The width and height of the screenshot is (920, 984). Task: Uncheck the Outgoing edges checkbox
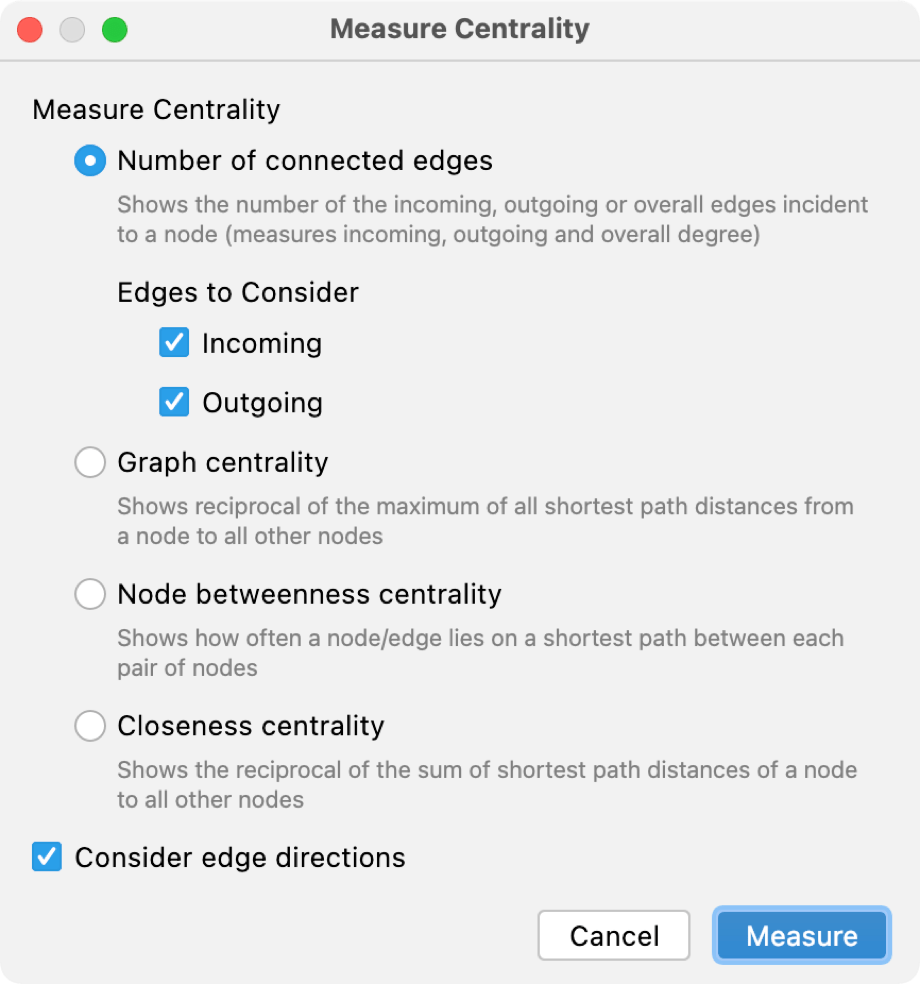(174, 402)
